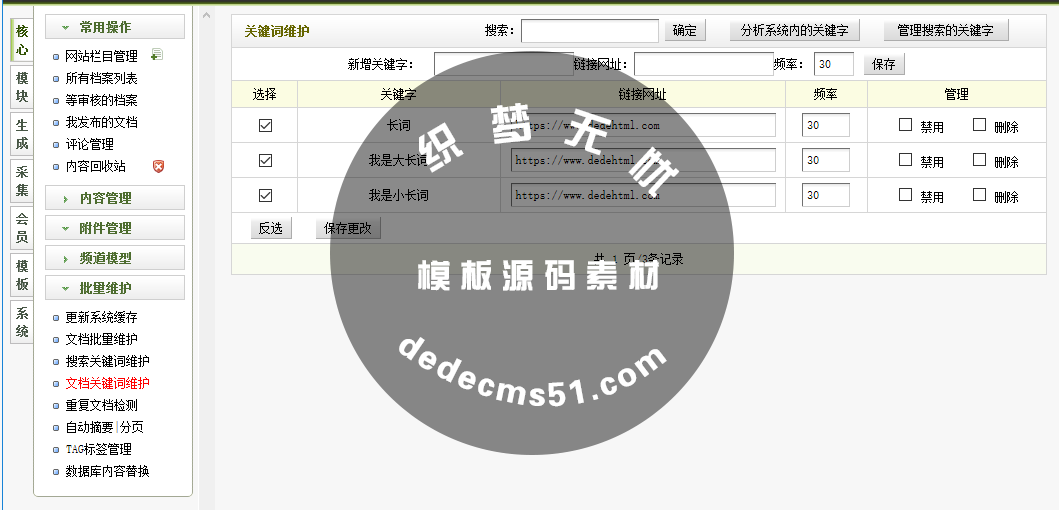Open 所有档案列表 link
This screenshot has width=1059, height=510.
pyautogui.click(x=101, y=78)
